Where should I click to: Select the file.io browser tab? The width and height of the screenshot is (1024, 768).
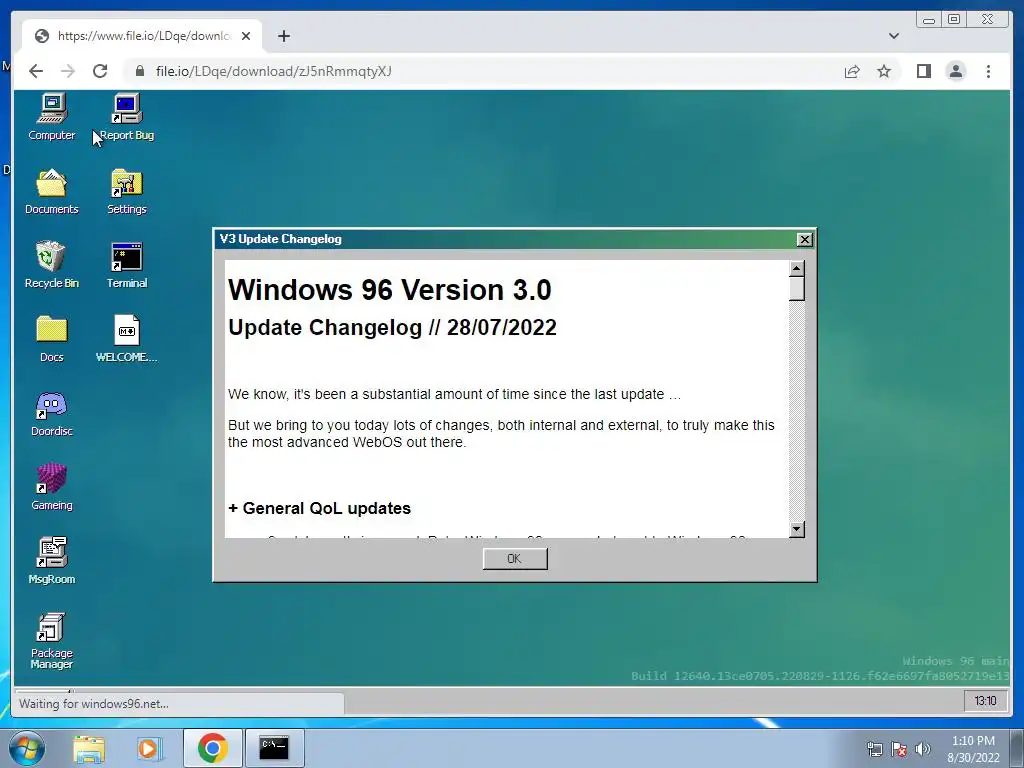(142, 36)
